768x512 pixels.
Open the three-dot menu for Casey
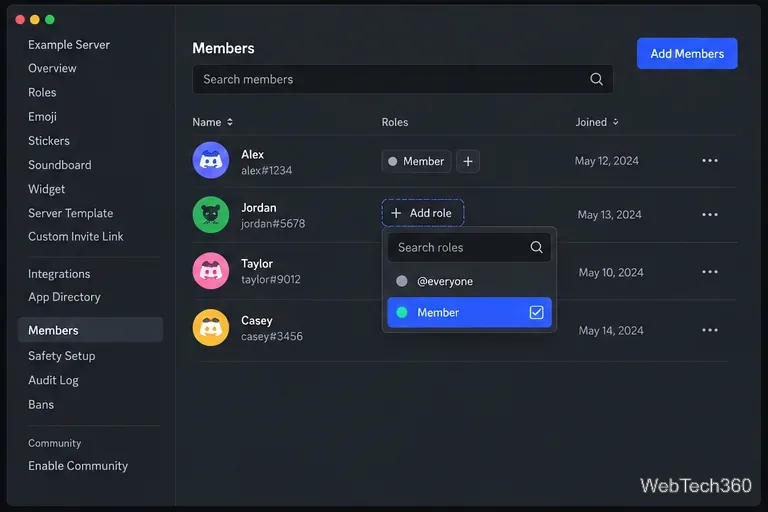(710, 330)
